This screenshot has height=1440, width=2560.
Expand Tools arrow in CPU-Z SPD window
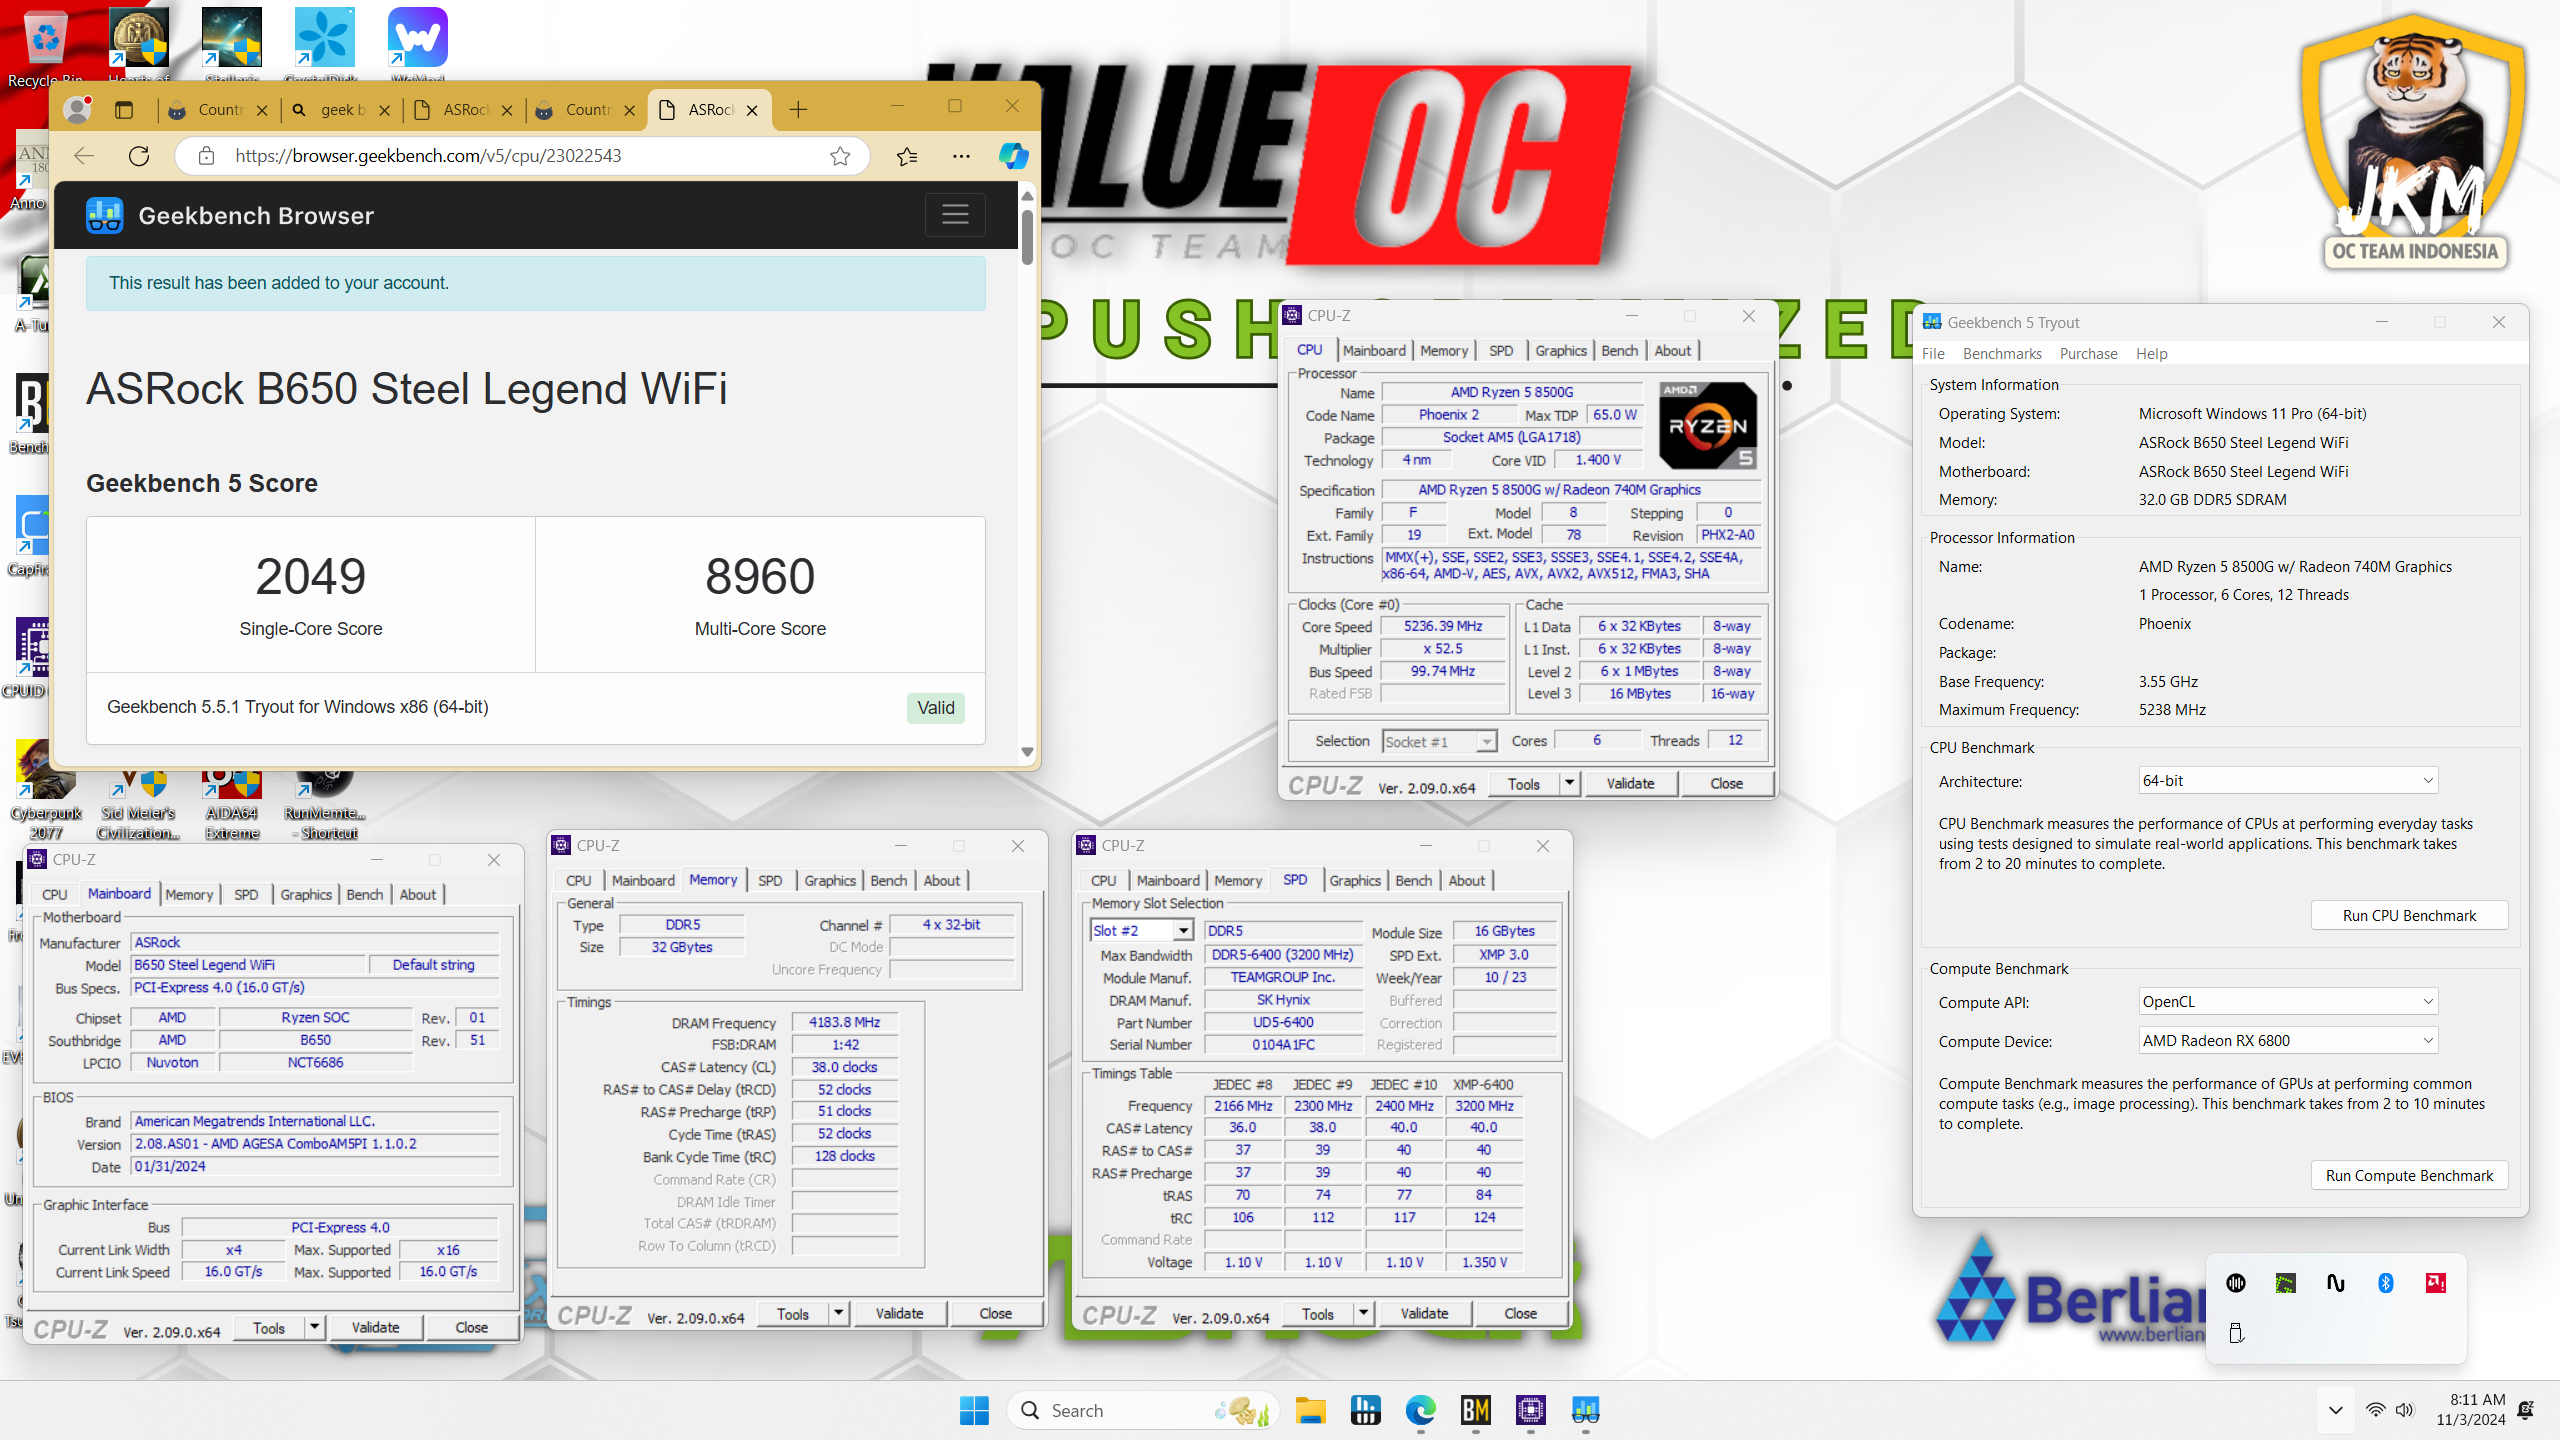[x=1363, y=1314]
